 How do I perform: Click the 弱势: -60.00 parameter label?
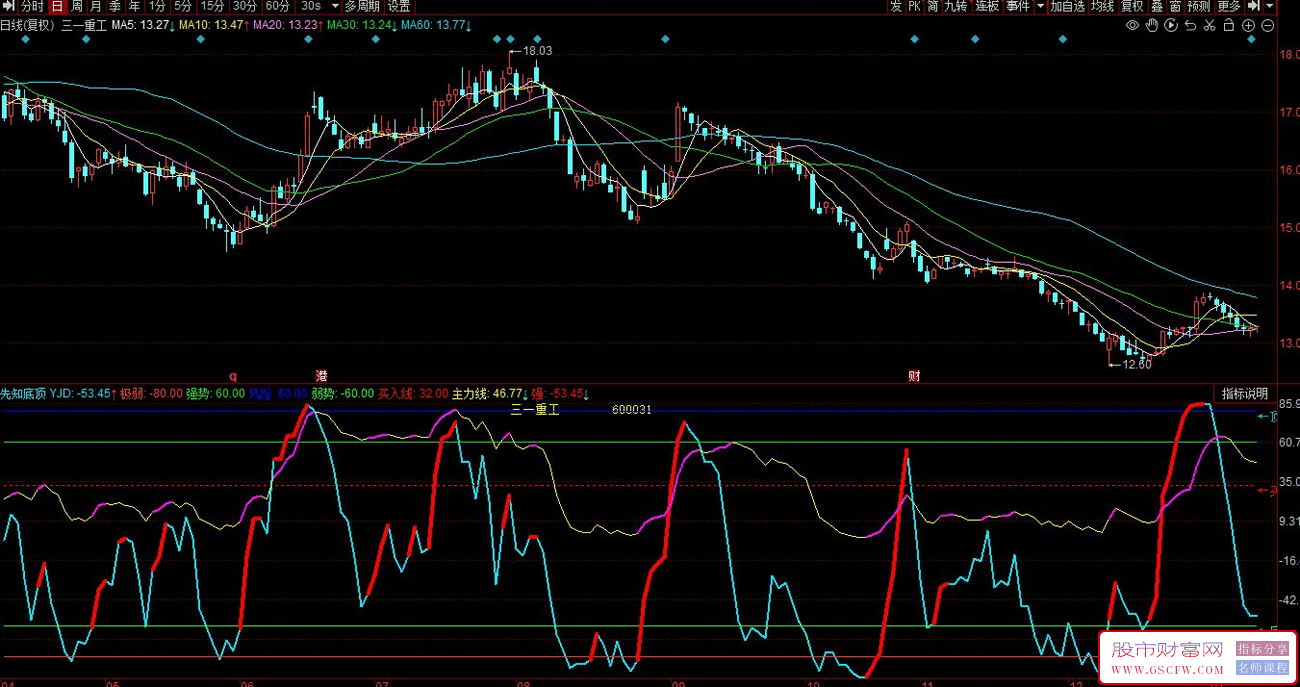click(342, 394)
